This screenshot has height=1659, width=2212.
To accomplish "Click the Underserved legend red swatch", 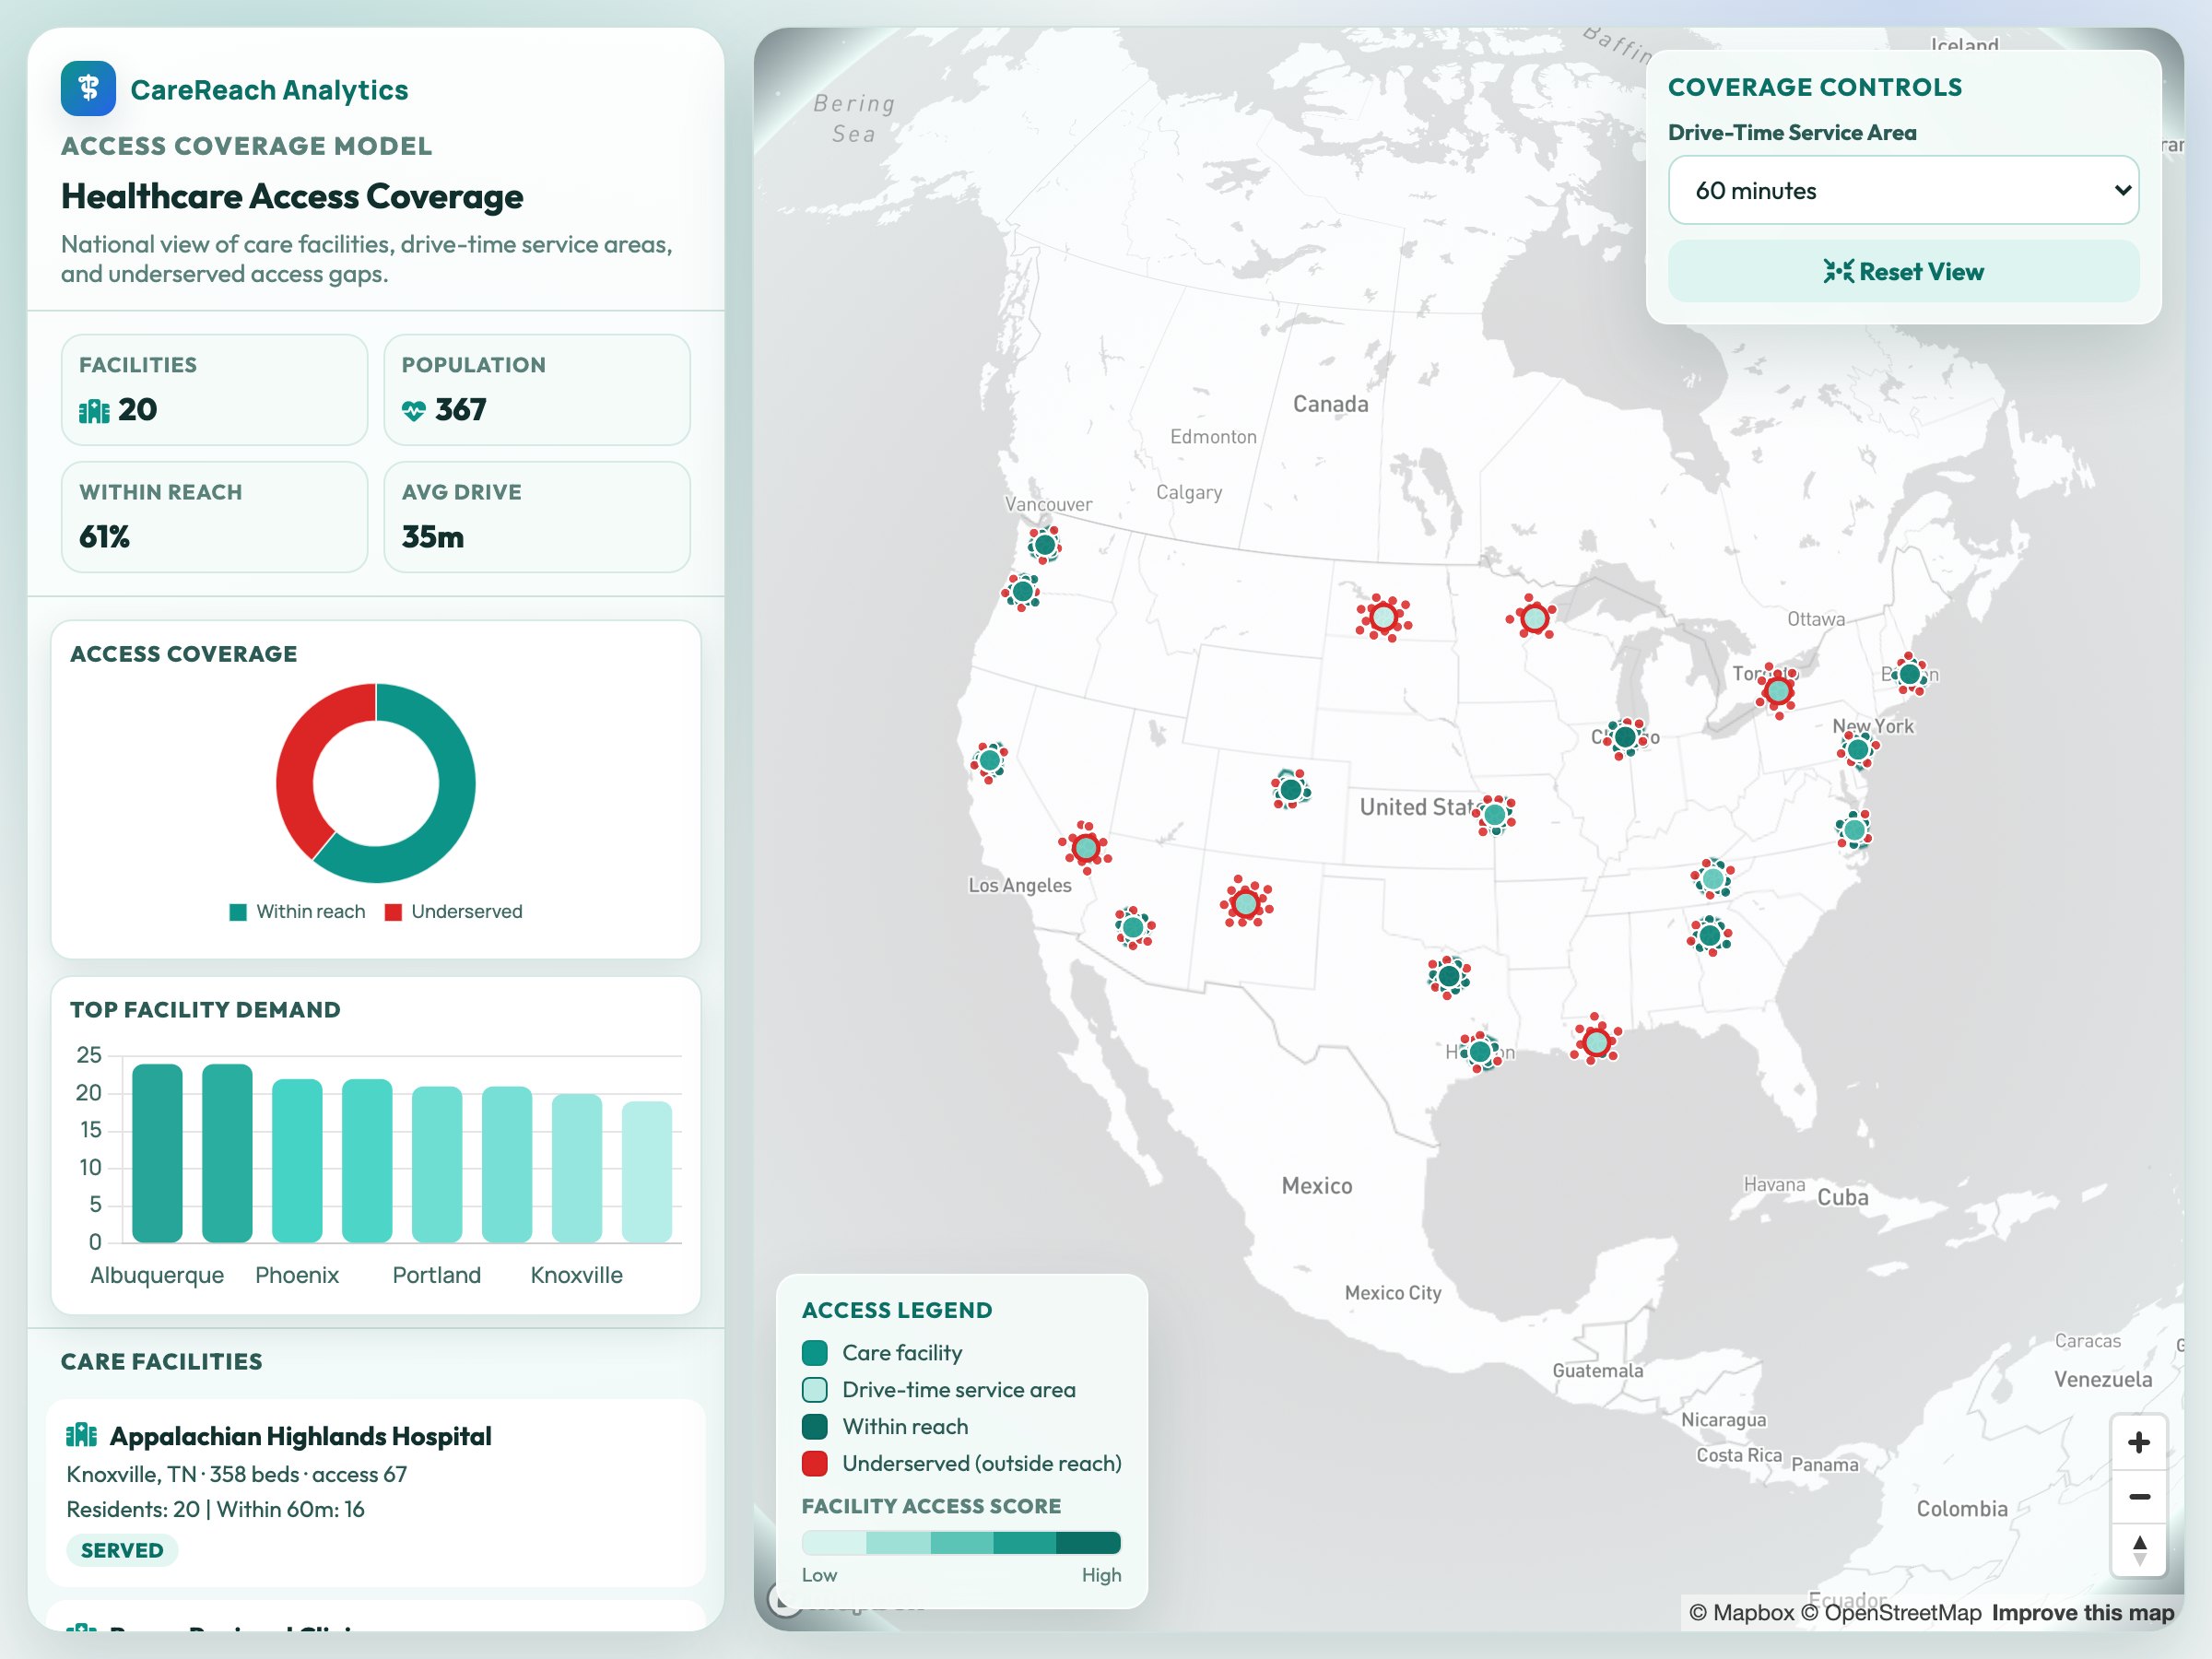I will pos(815,1463).
